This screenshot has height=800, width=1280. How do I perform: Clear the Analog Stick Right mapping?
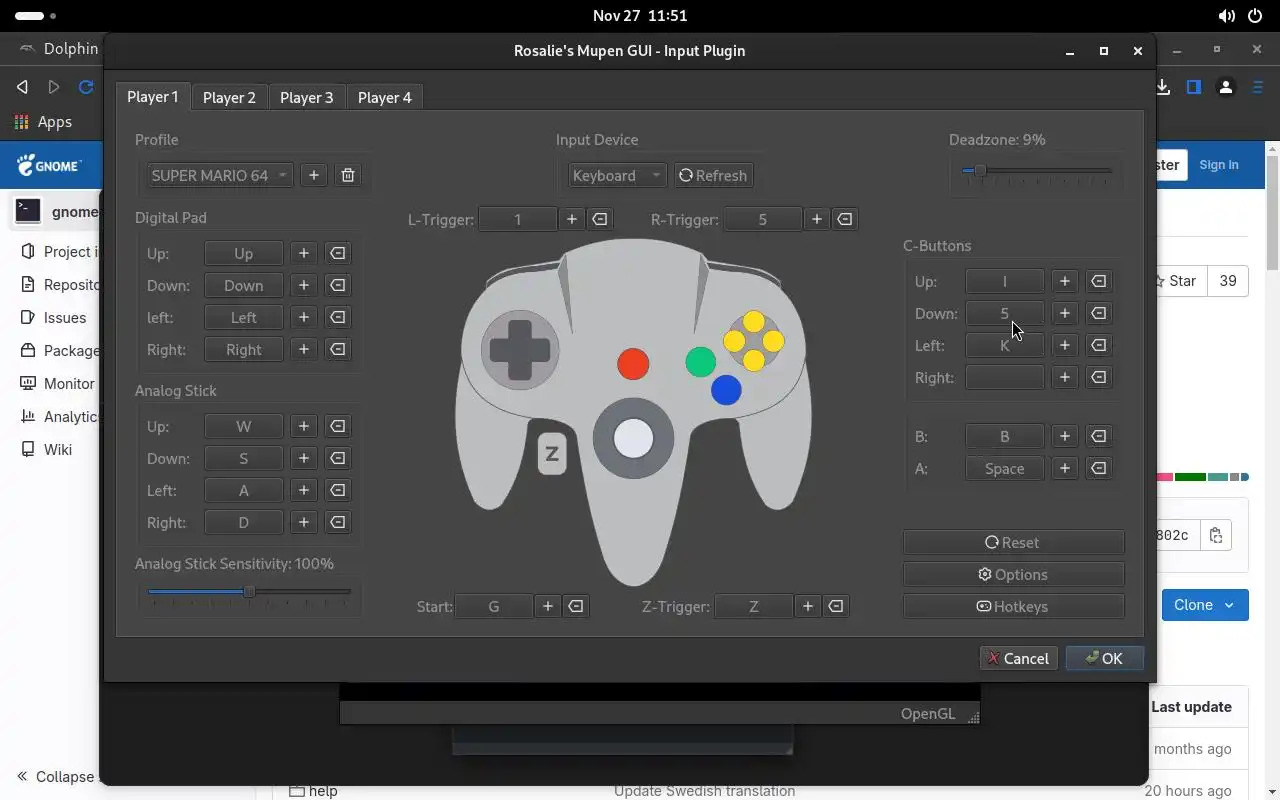(x=338, y=522)
